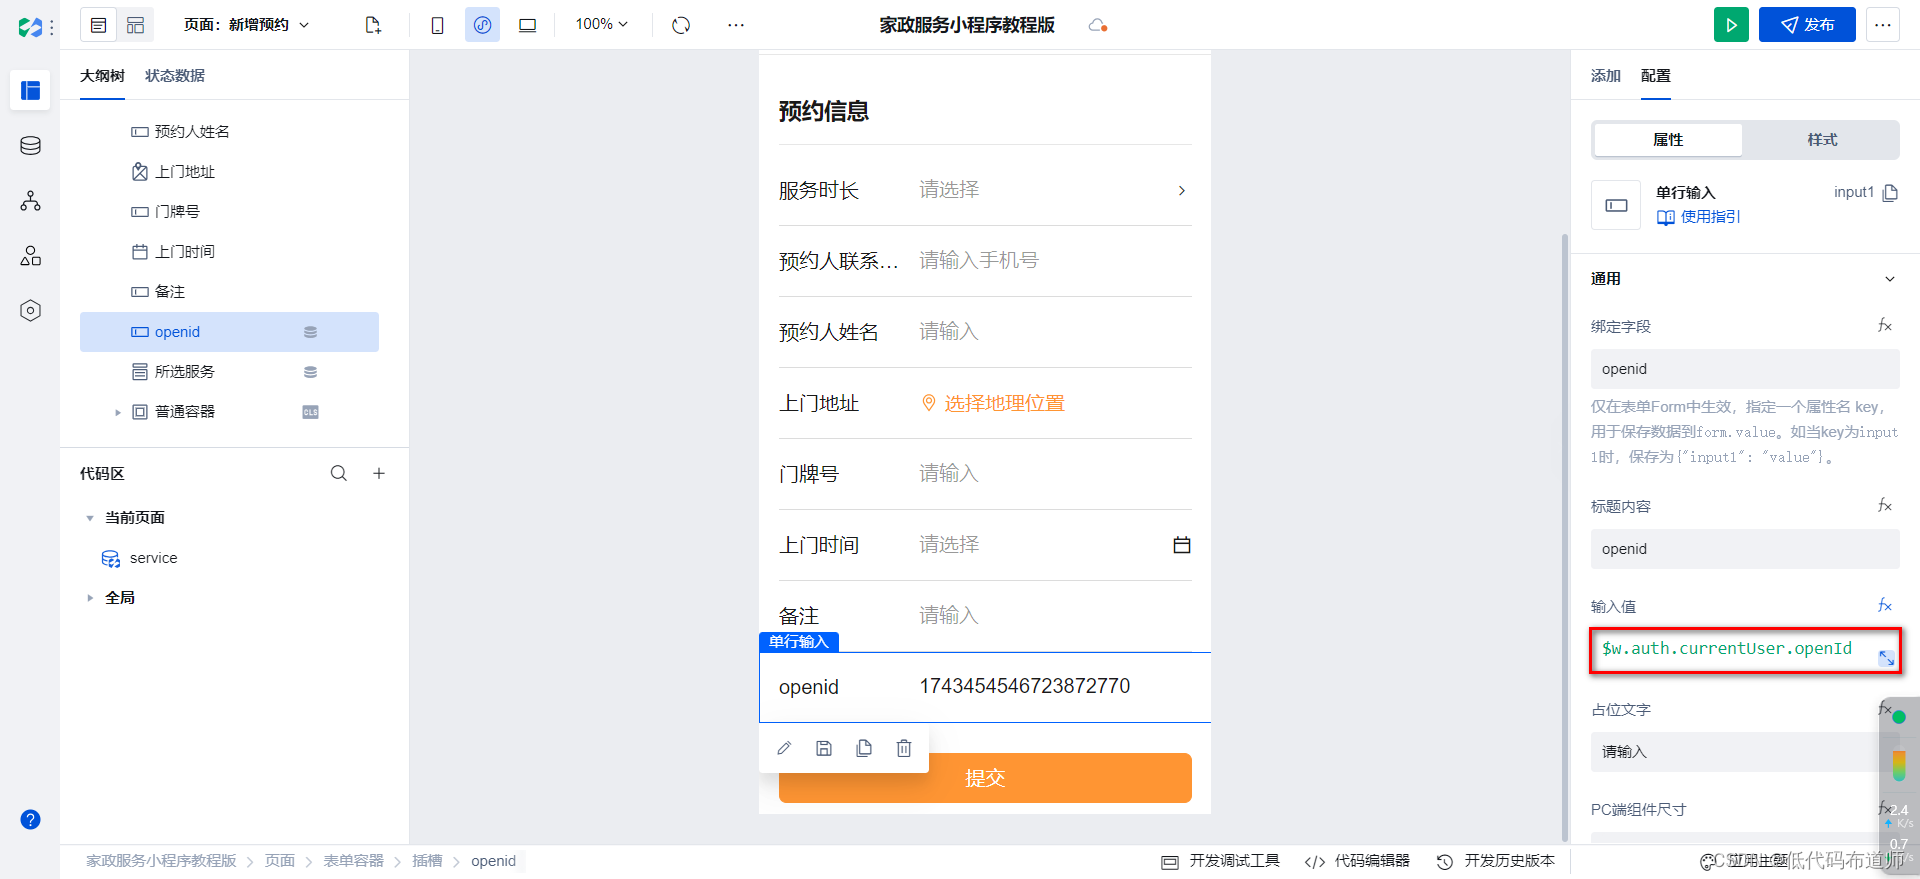
Task: Open the app settings hexagon icon
Action: pyautogui.click(x=31, y=311)
